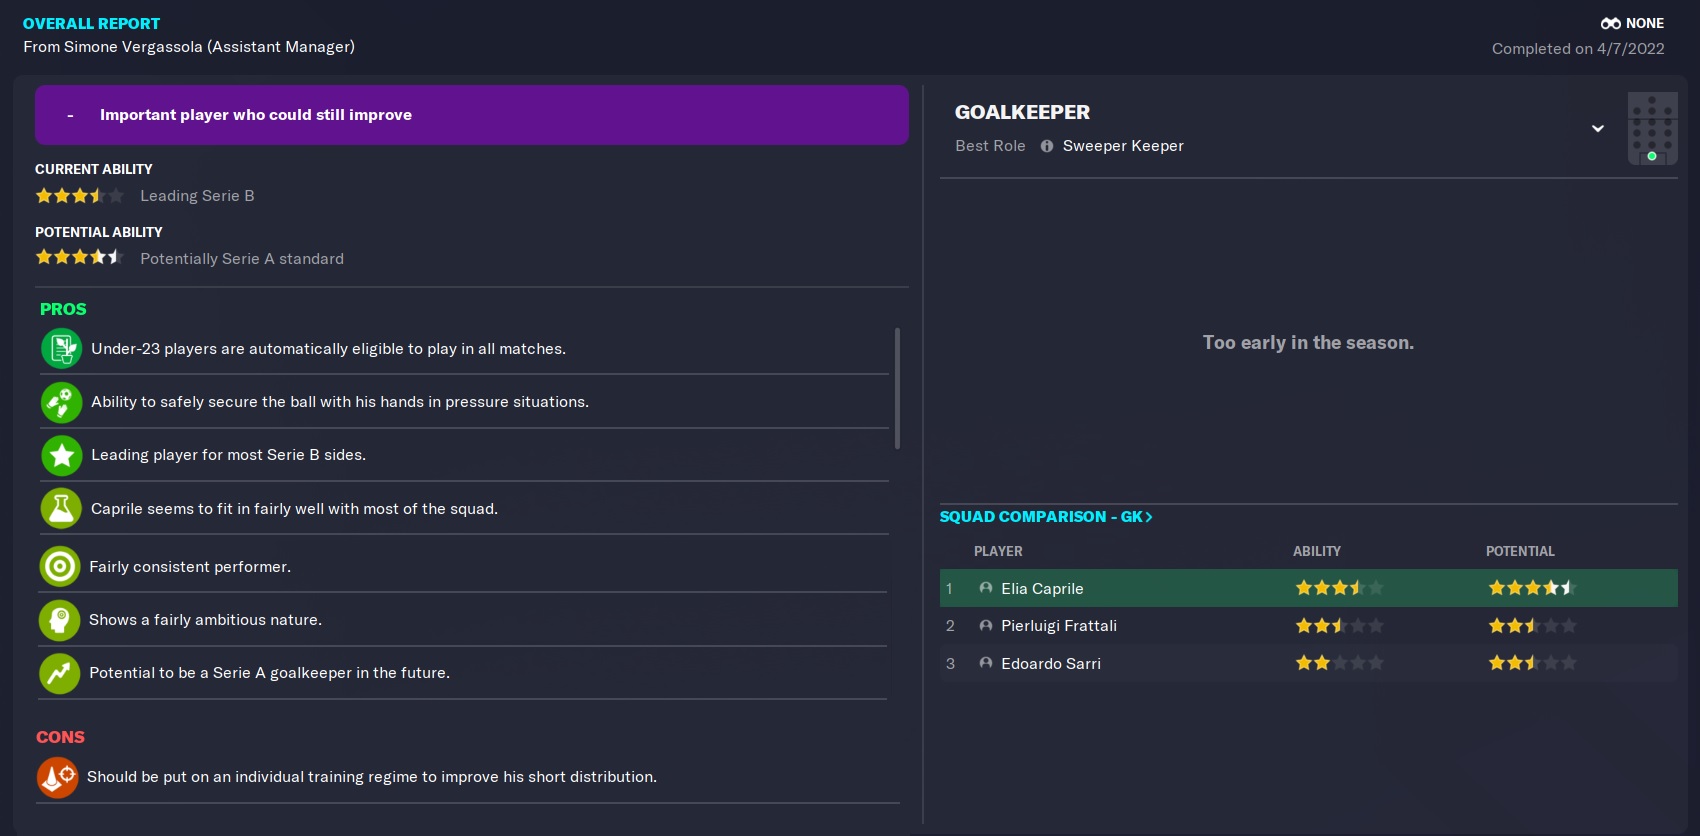This screenshot has width=1700, height=836.
Task: Click the orange training cone icon under Cons
Action: [57, 777]
